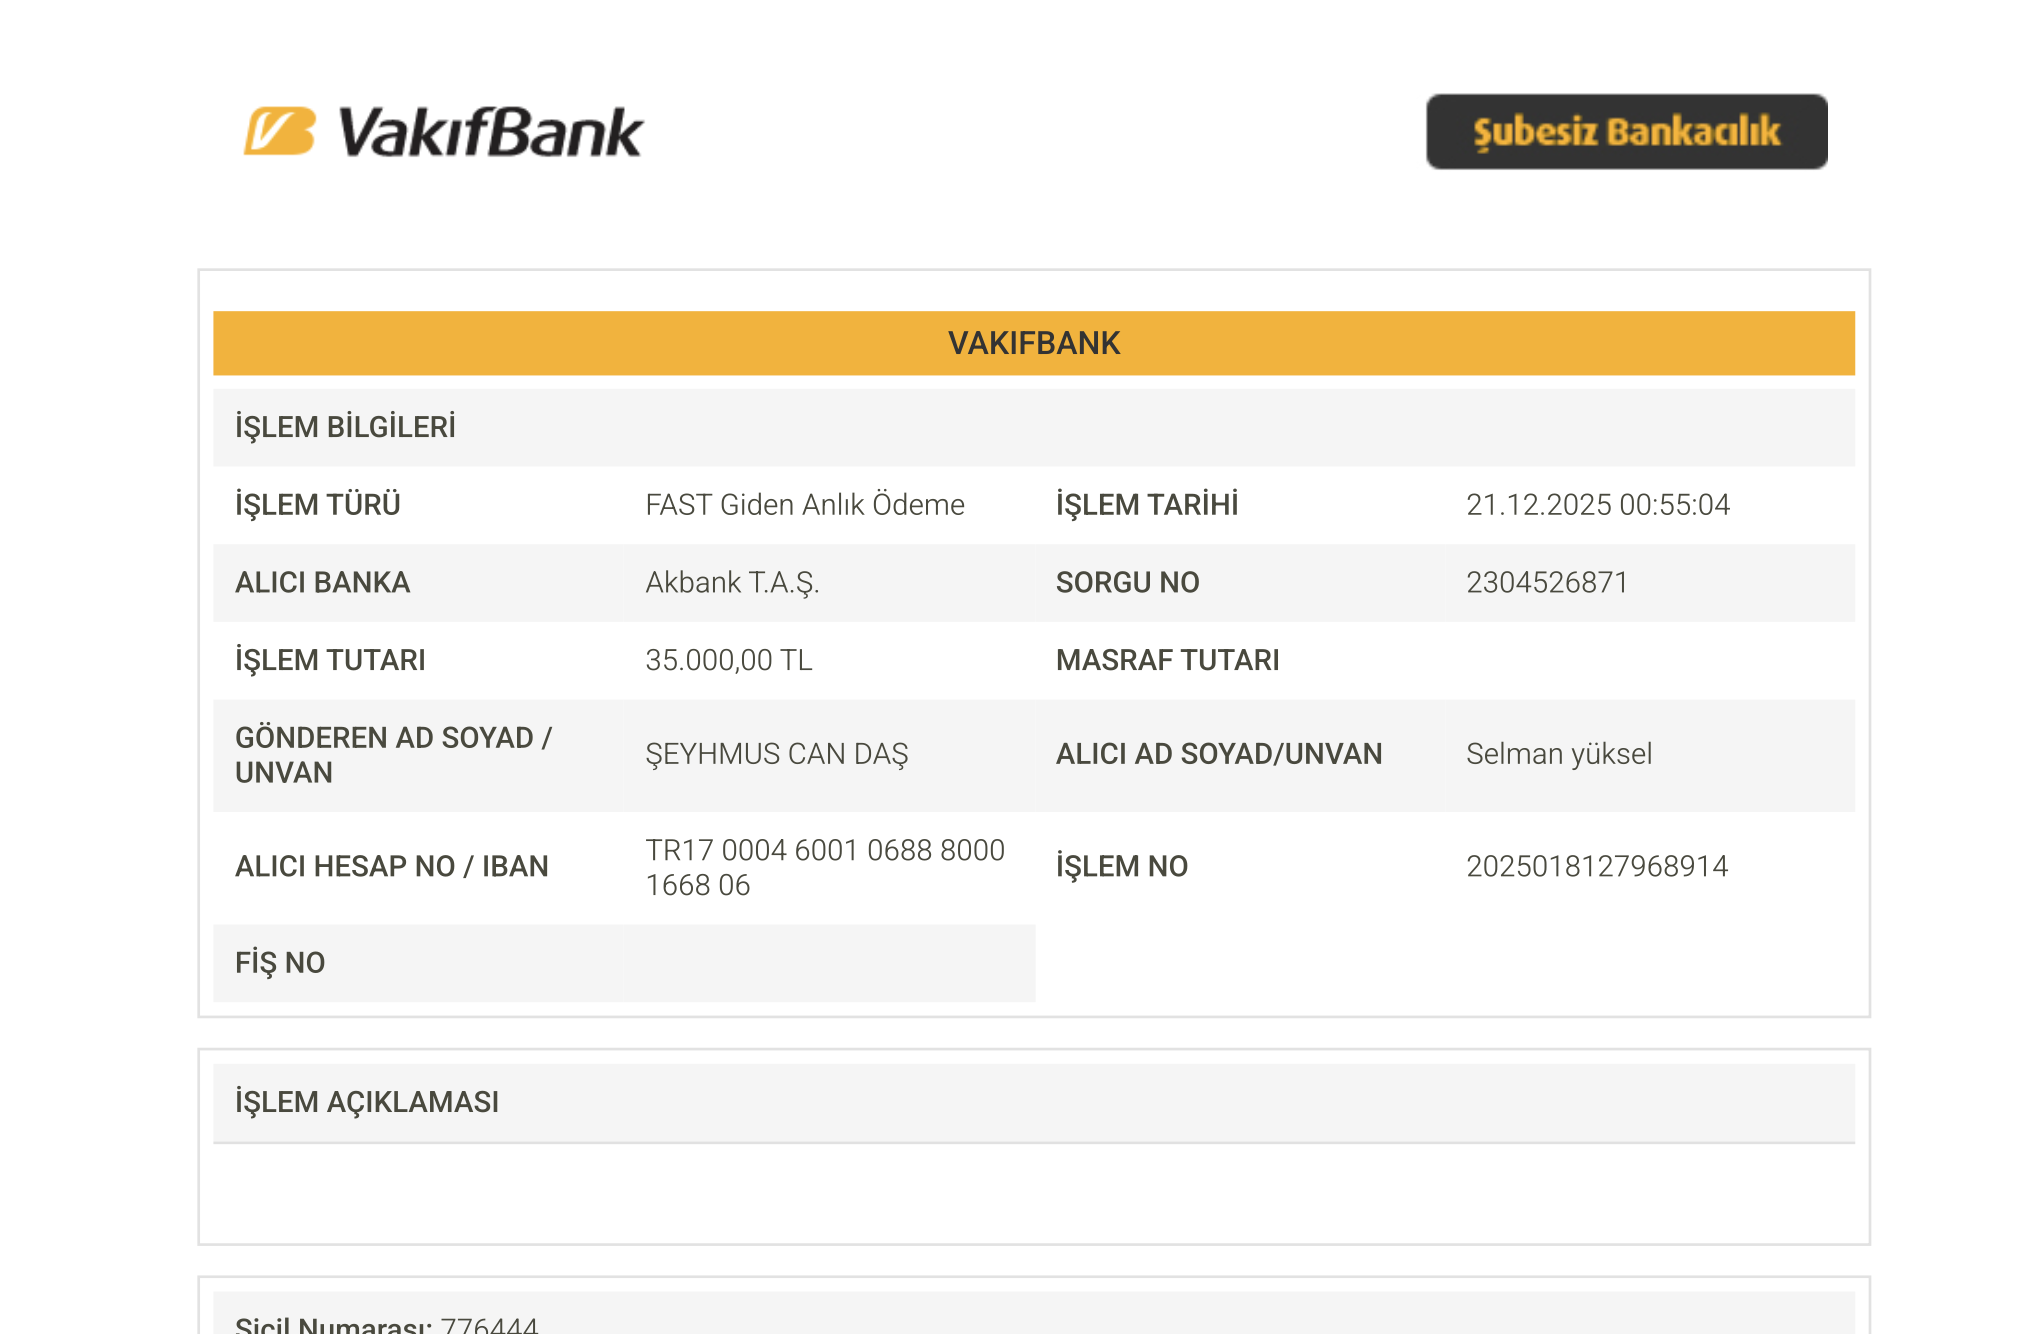The image size is (2040, 1334).
Task: Click the MASRAF TUTARI label
Action: click(1167, 660)
